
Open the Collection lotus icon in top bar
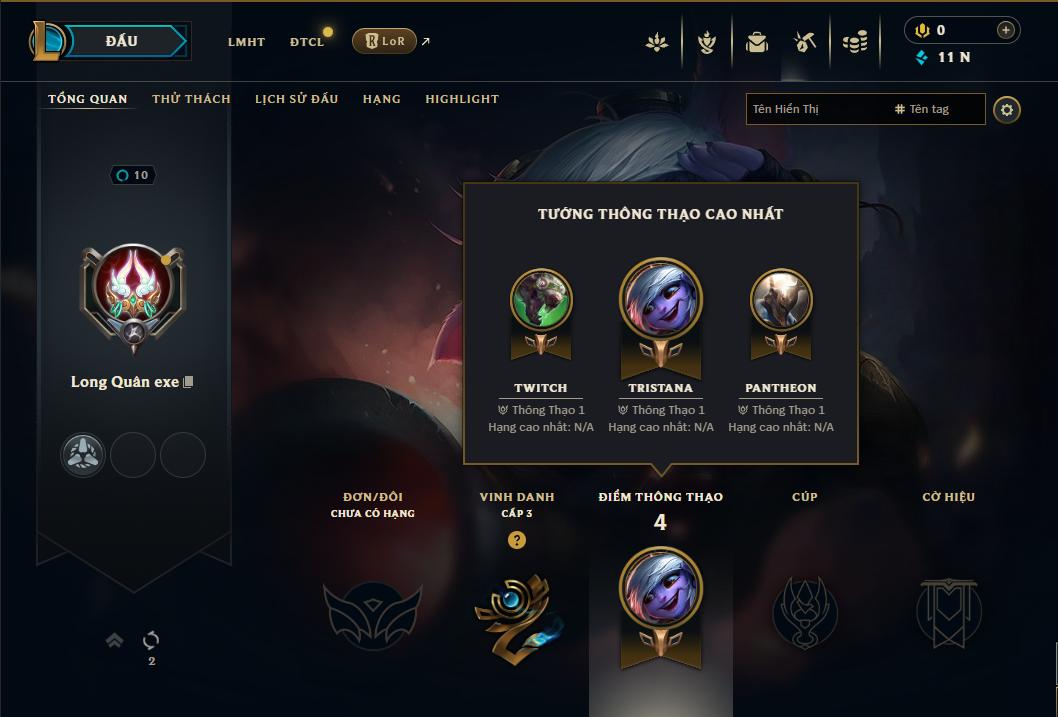click(x=657, y=42)
